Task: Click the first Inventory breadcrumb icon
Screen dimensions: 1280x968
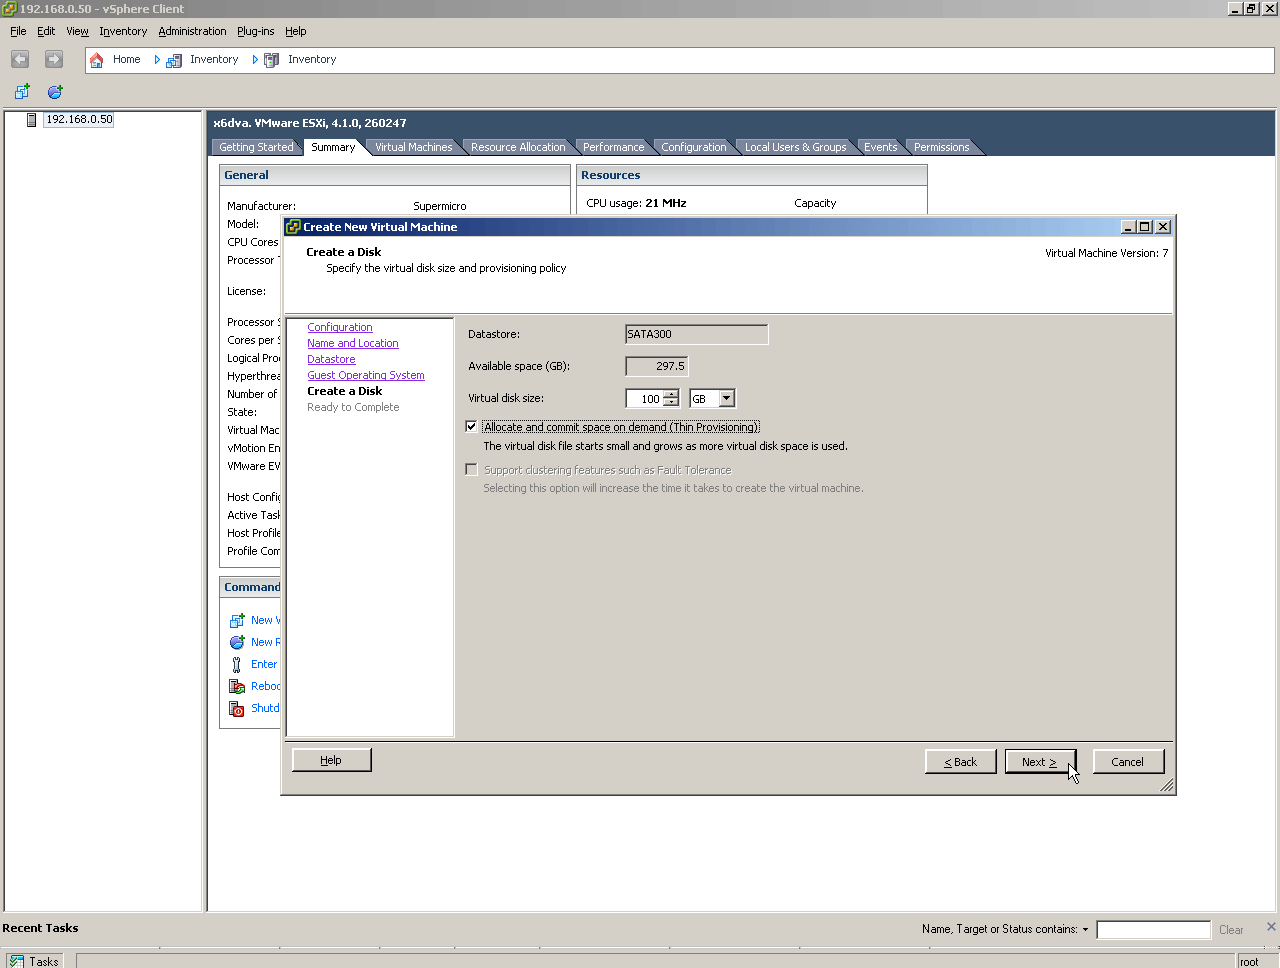Action: click(x=174, y=60)
